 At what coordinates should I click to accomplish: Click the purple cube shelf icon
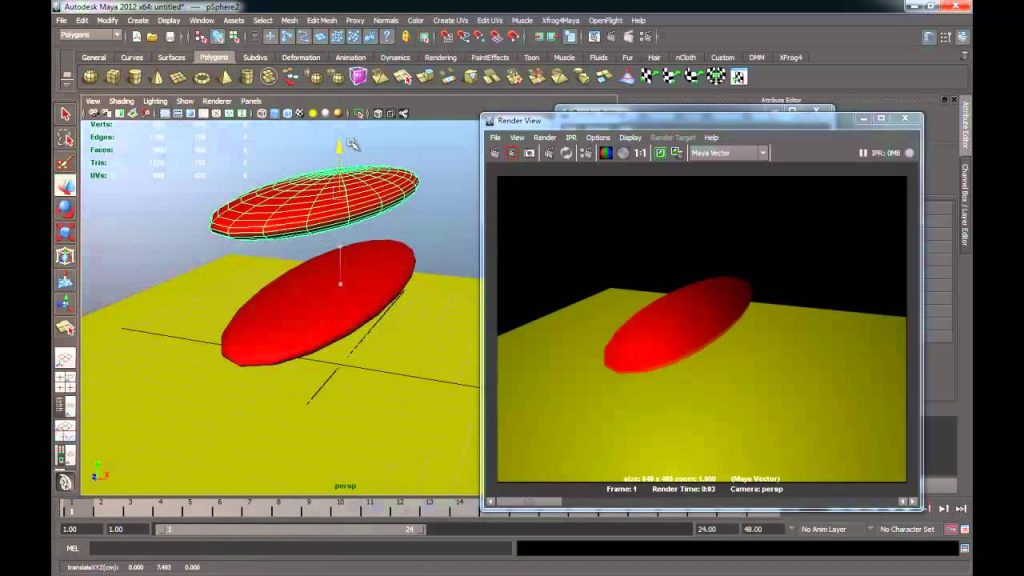tap(358, 76)
